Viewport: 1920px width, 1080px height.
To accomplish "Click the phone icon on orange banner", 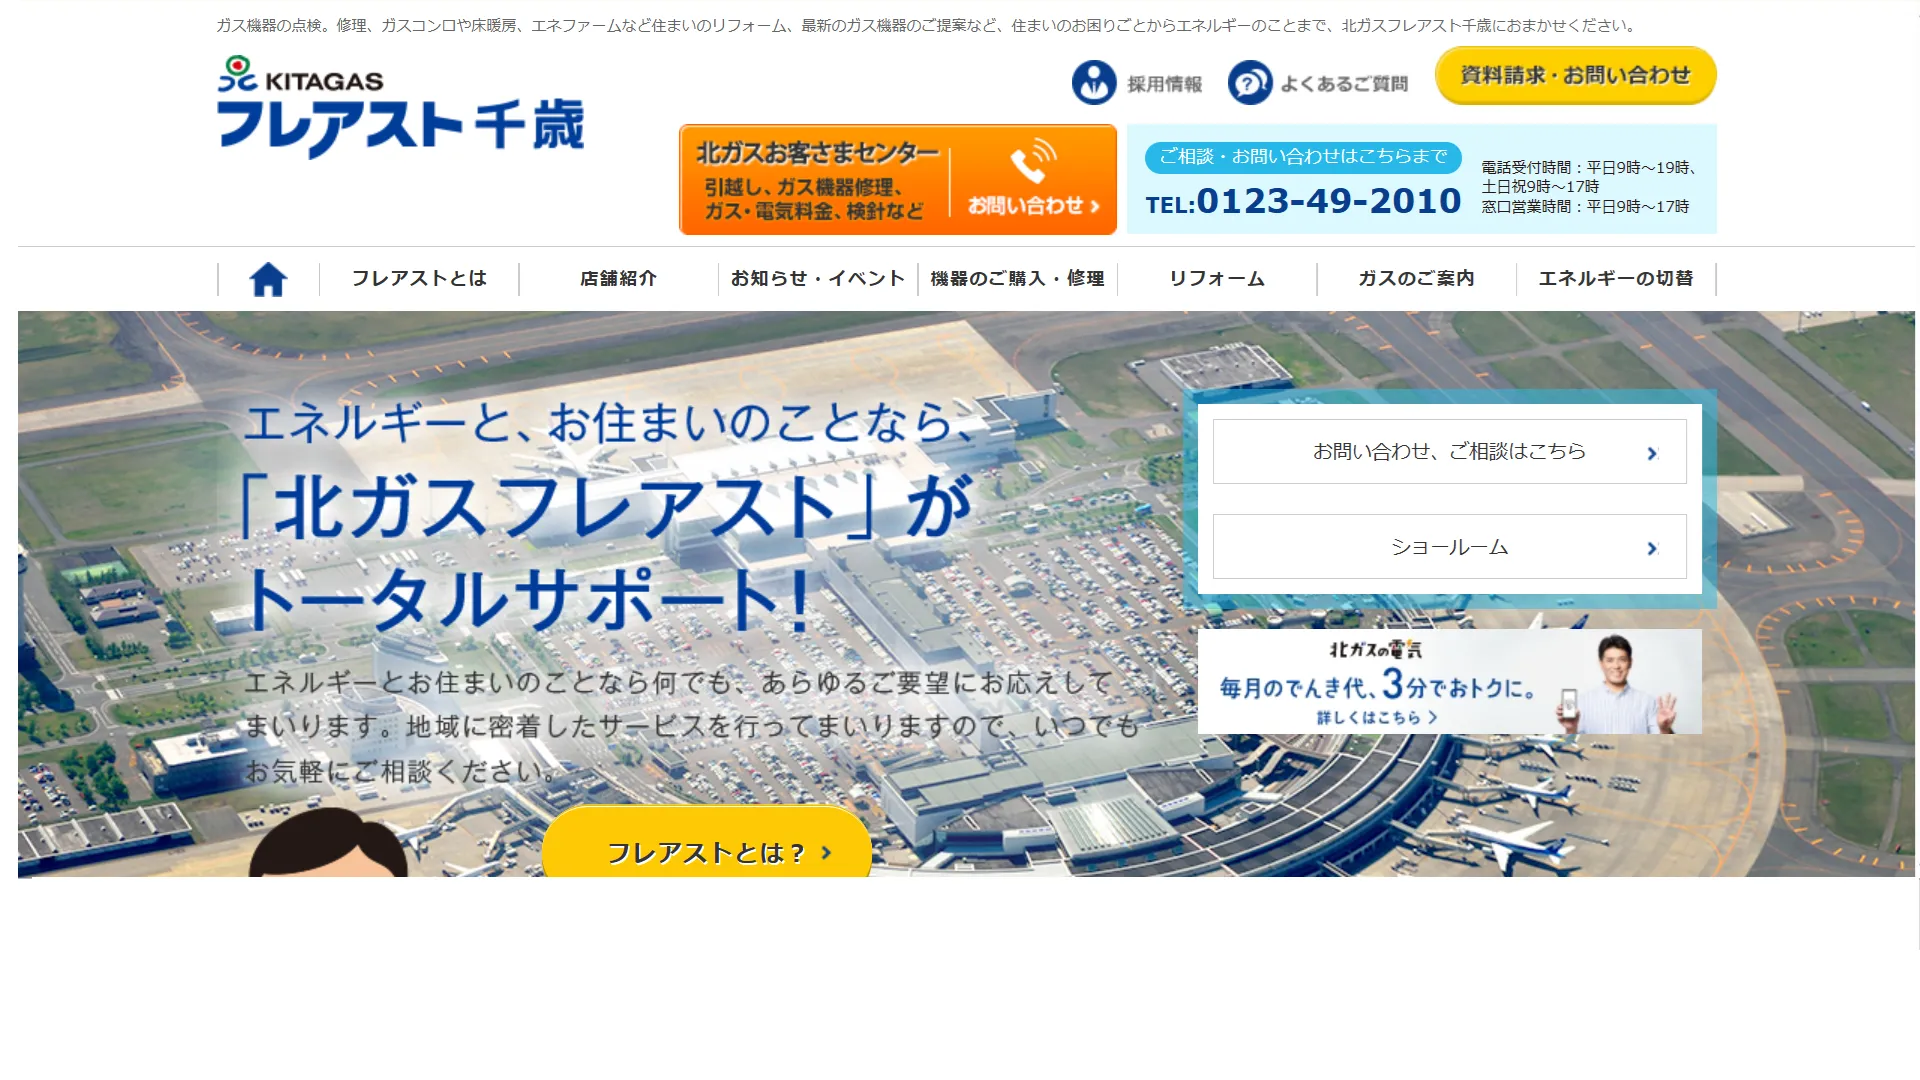I will (1033, 160).
